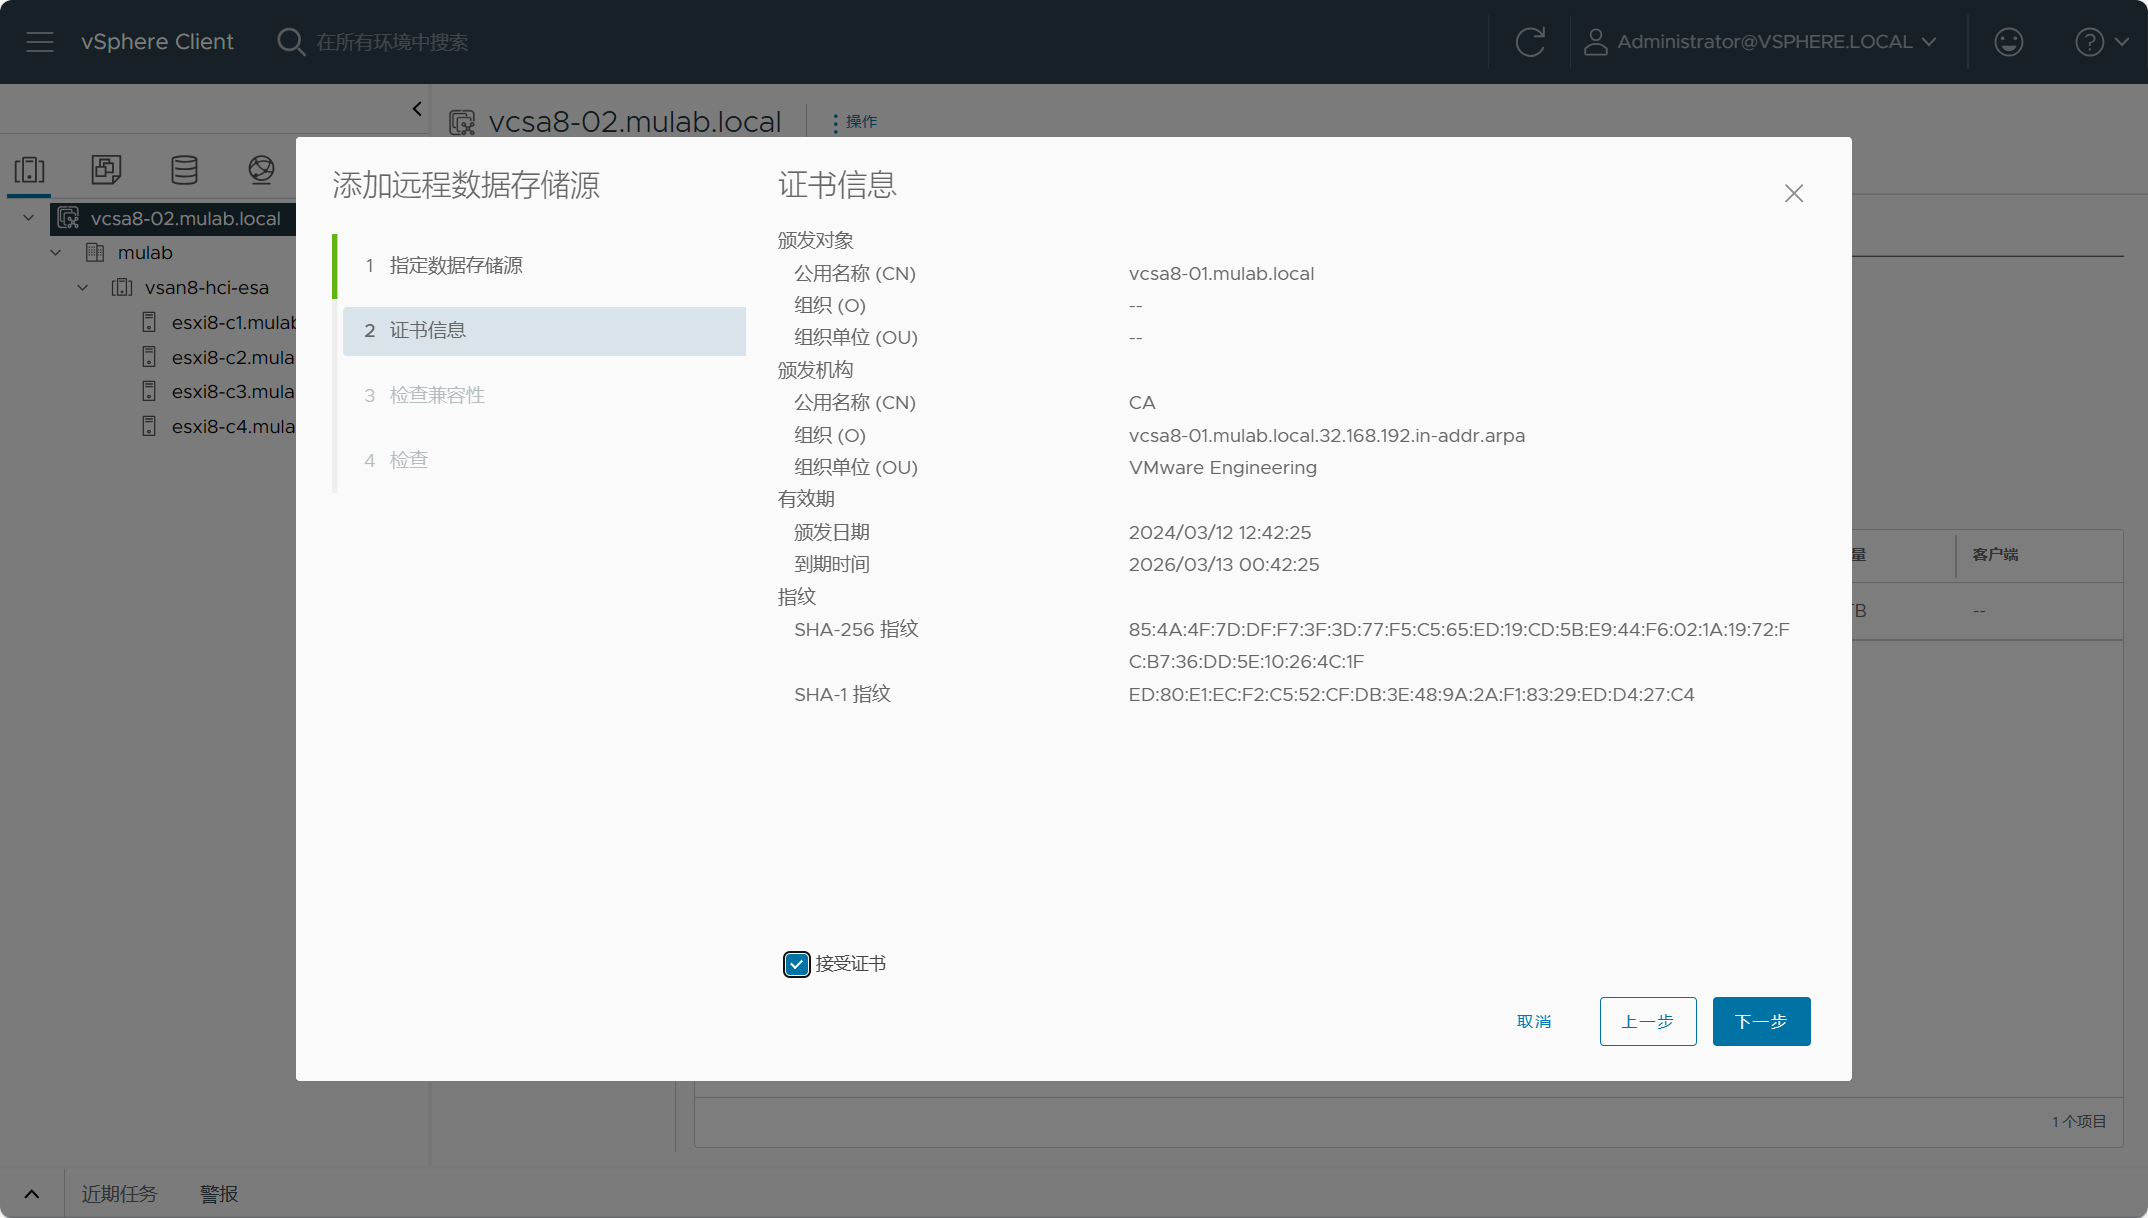Switch to VMs and Templates view
The image size is (2148, 1218).
(x=106, y=169)
